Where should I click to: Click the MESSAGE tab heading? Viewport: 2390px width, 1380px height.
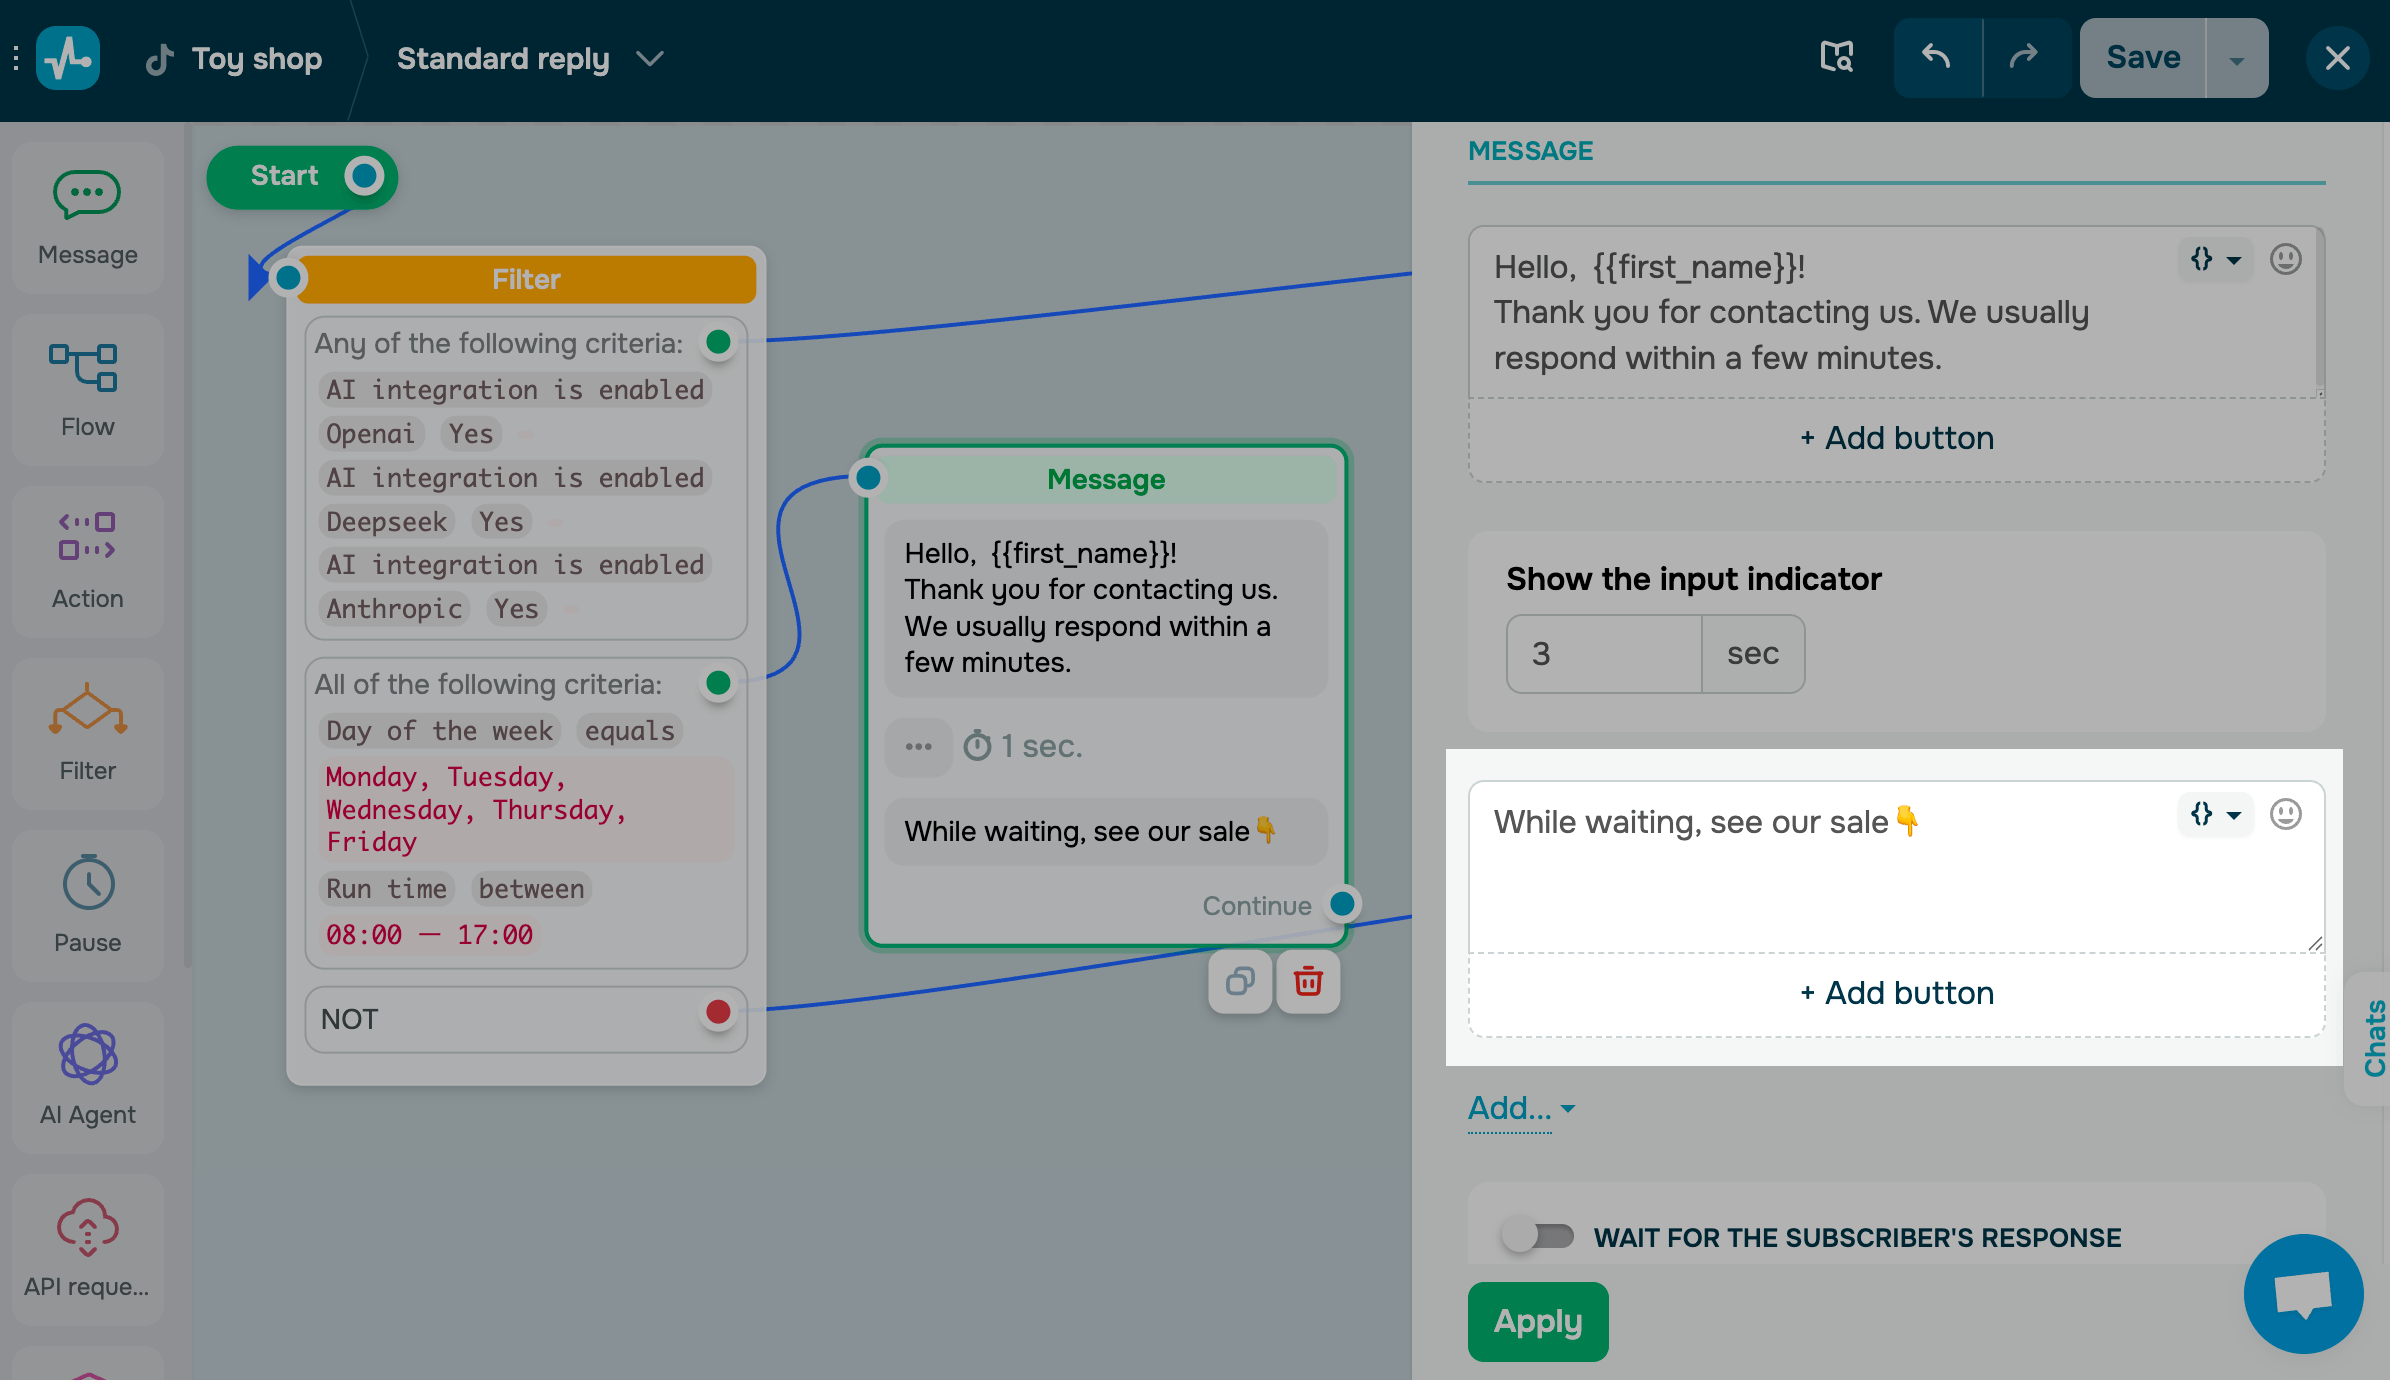click(1530, 151)
